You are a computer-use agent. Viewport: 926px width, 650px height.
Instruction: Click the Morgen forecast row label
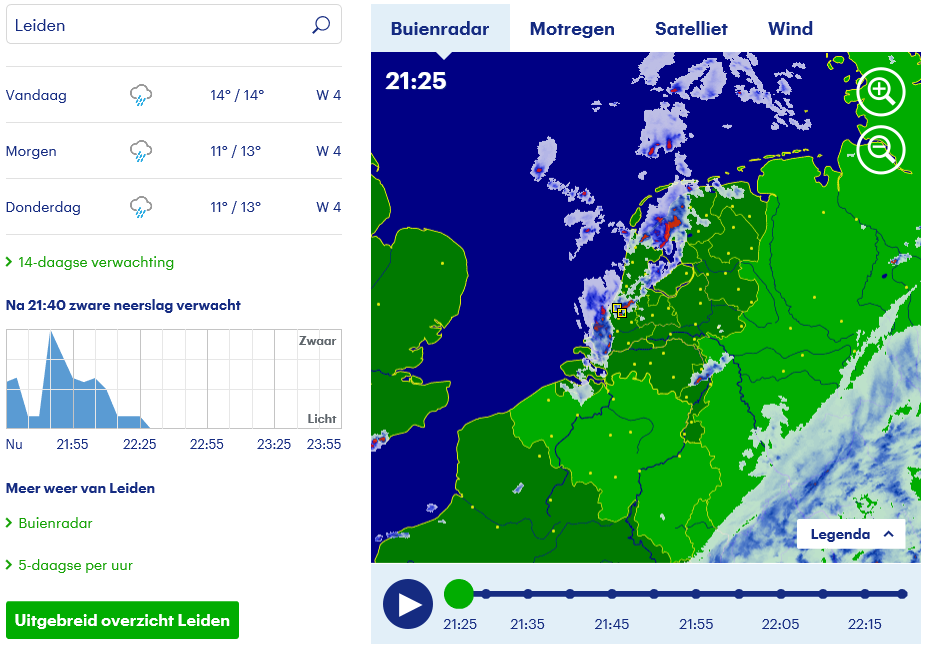[x=31, y=151]
